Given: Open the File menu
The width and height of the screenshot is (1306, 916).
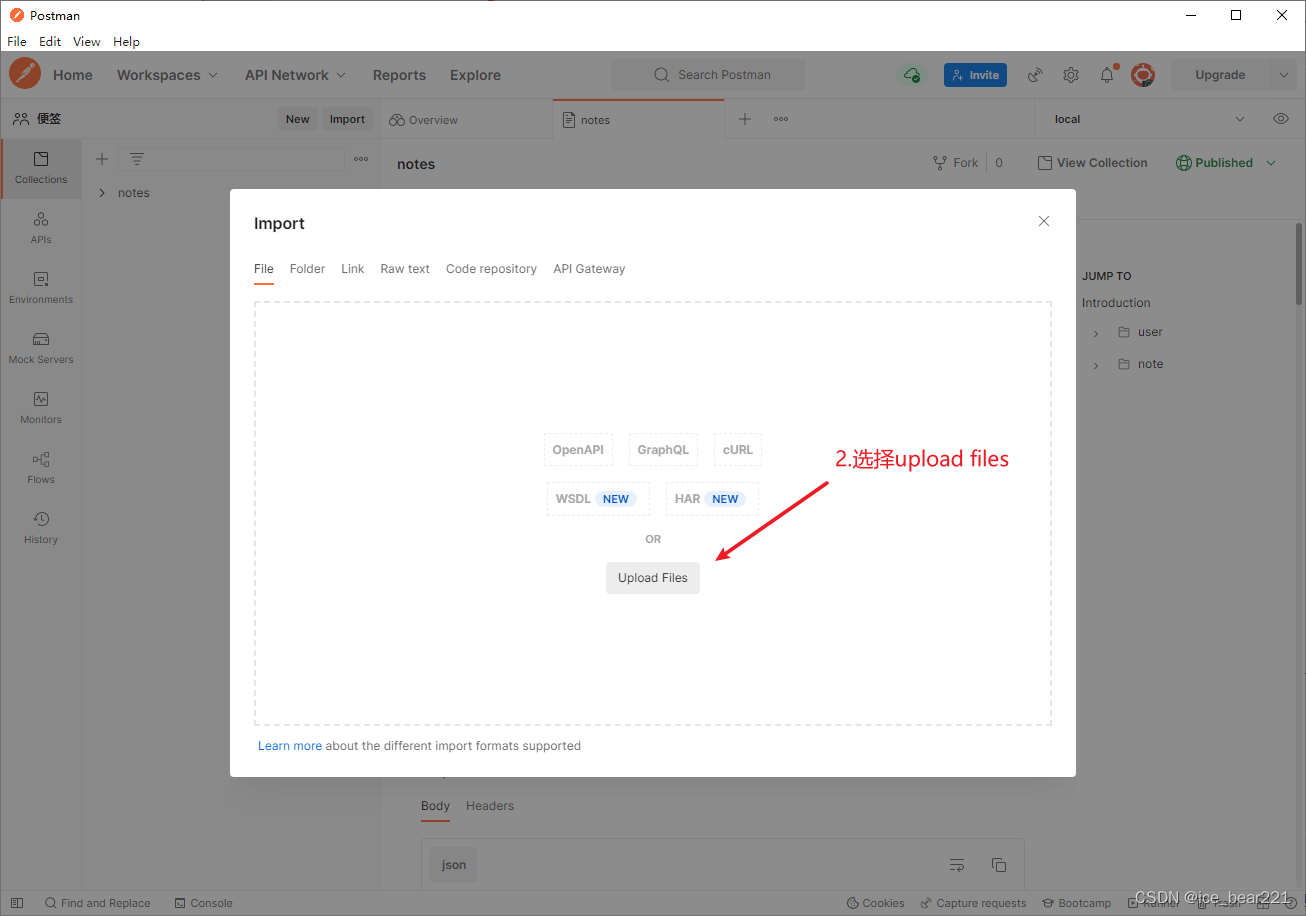Looking at the screenshot, I should point(17,42).
